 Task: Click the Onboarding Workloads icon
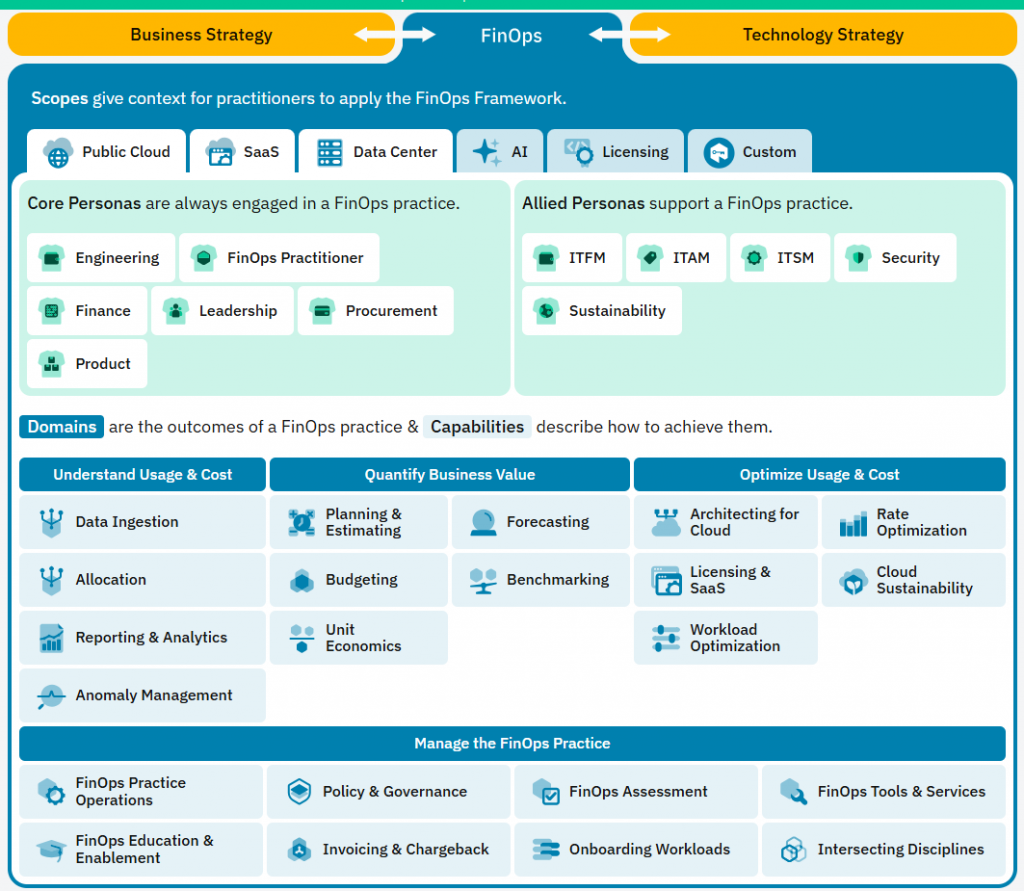(546, 849)
